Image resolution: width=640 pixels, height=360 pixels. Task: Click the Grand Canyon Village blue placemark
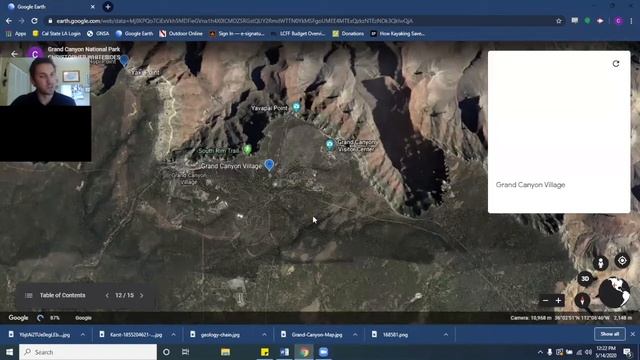coord(269,164)
